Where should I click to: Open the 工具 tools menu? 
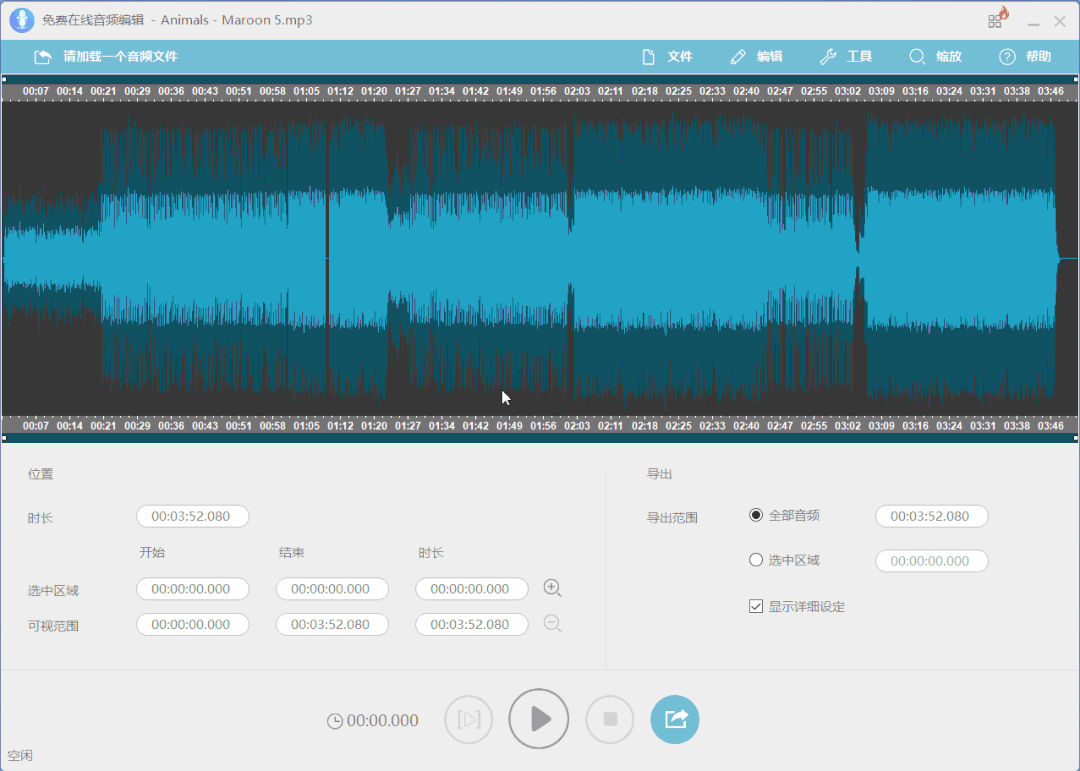pos(846,56)
